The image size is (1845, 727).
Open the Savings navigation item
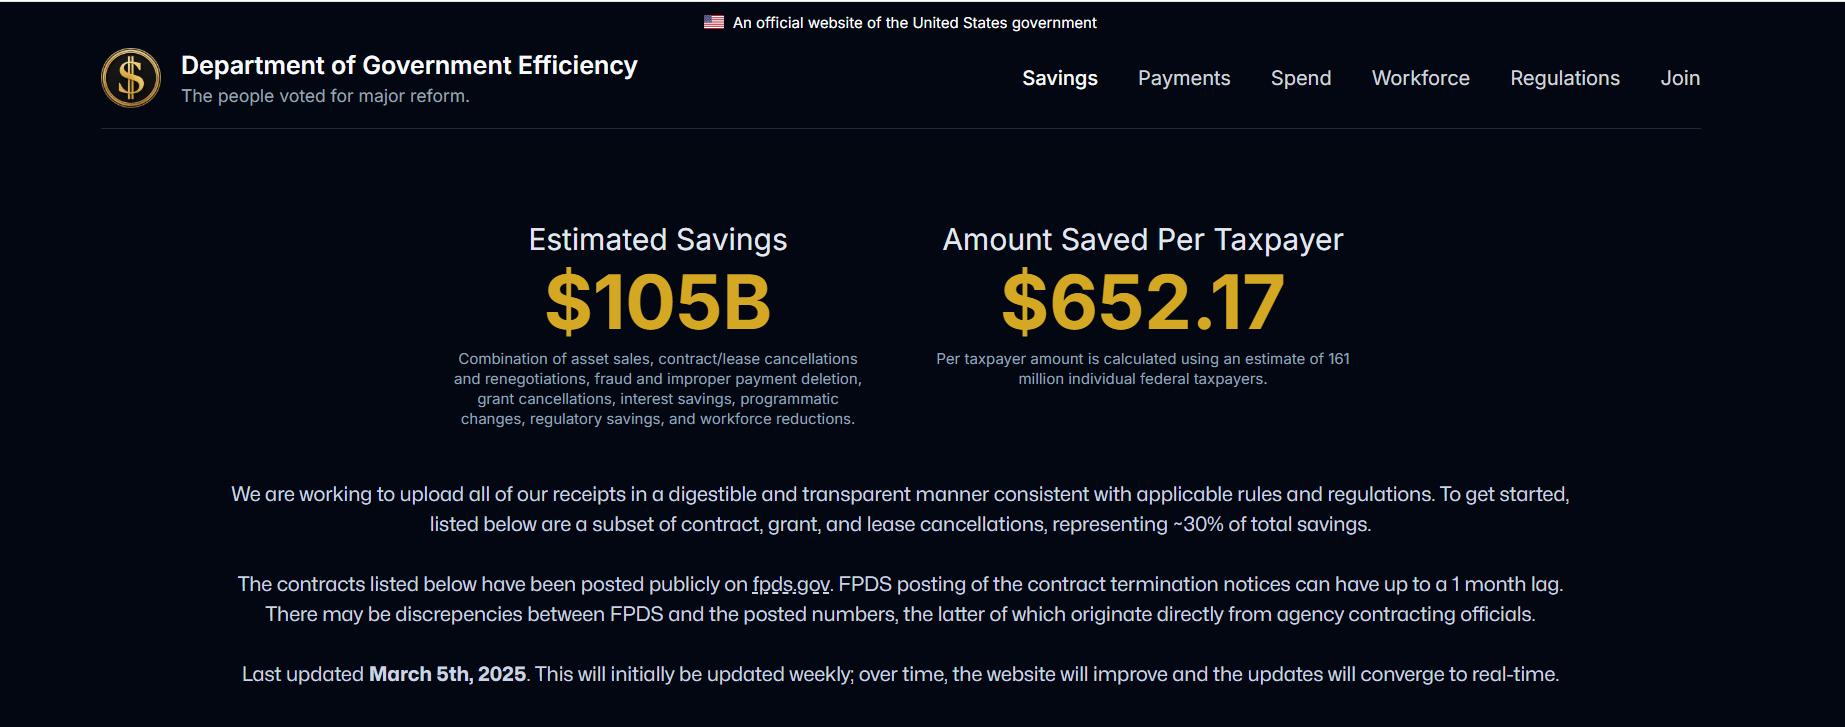(1060, 78)
